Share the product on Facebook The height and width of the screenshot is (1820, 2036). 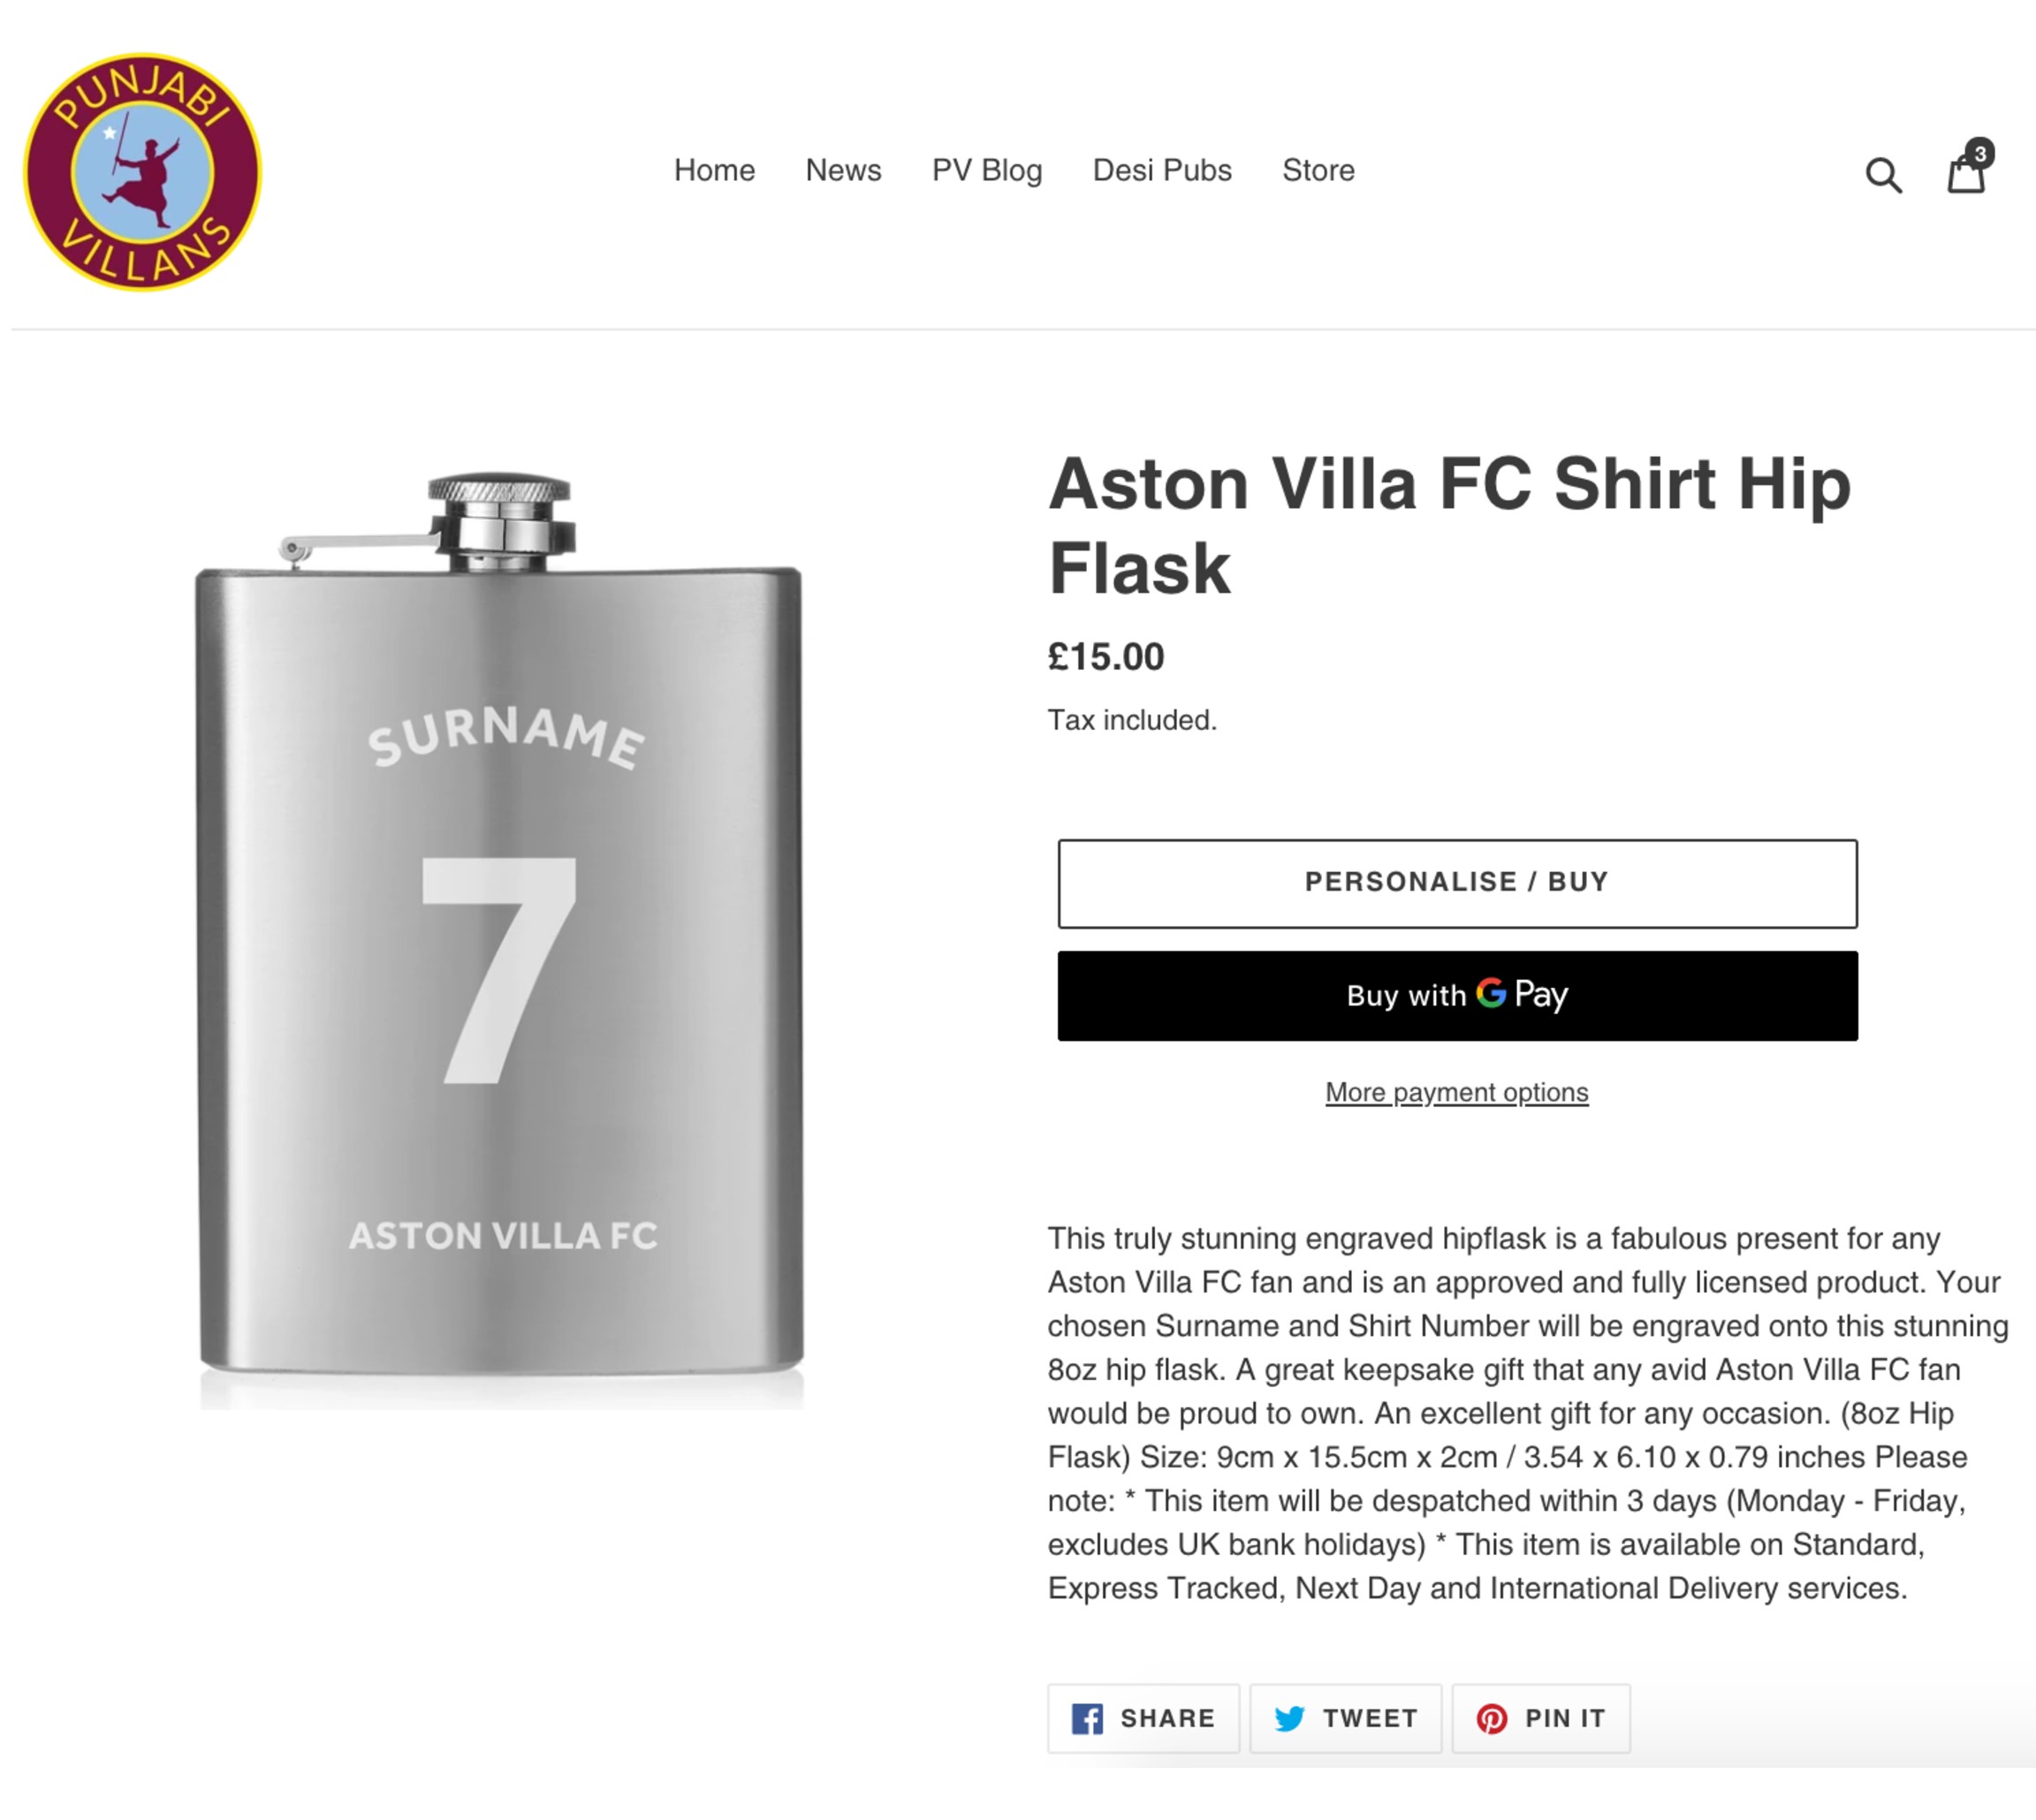[x=1143, y=1718]
